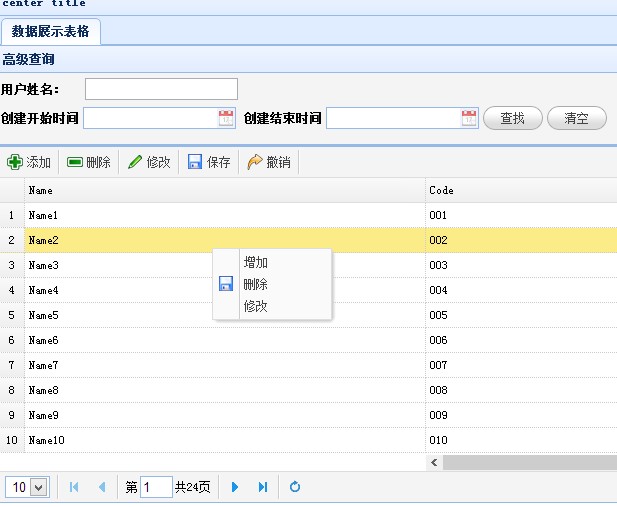The height and width of the screenshot is (507, 617).
Task: Sort by the Code column header
Action: [x=521, y=191]
